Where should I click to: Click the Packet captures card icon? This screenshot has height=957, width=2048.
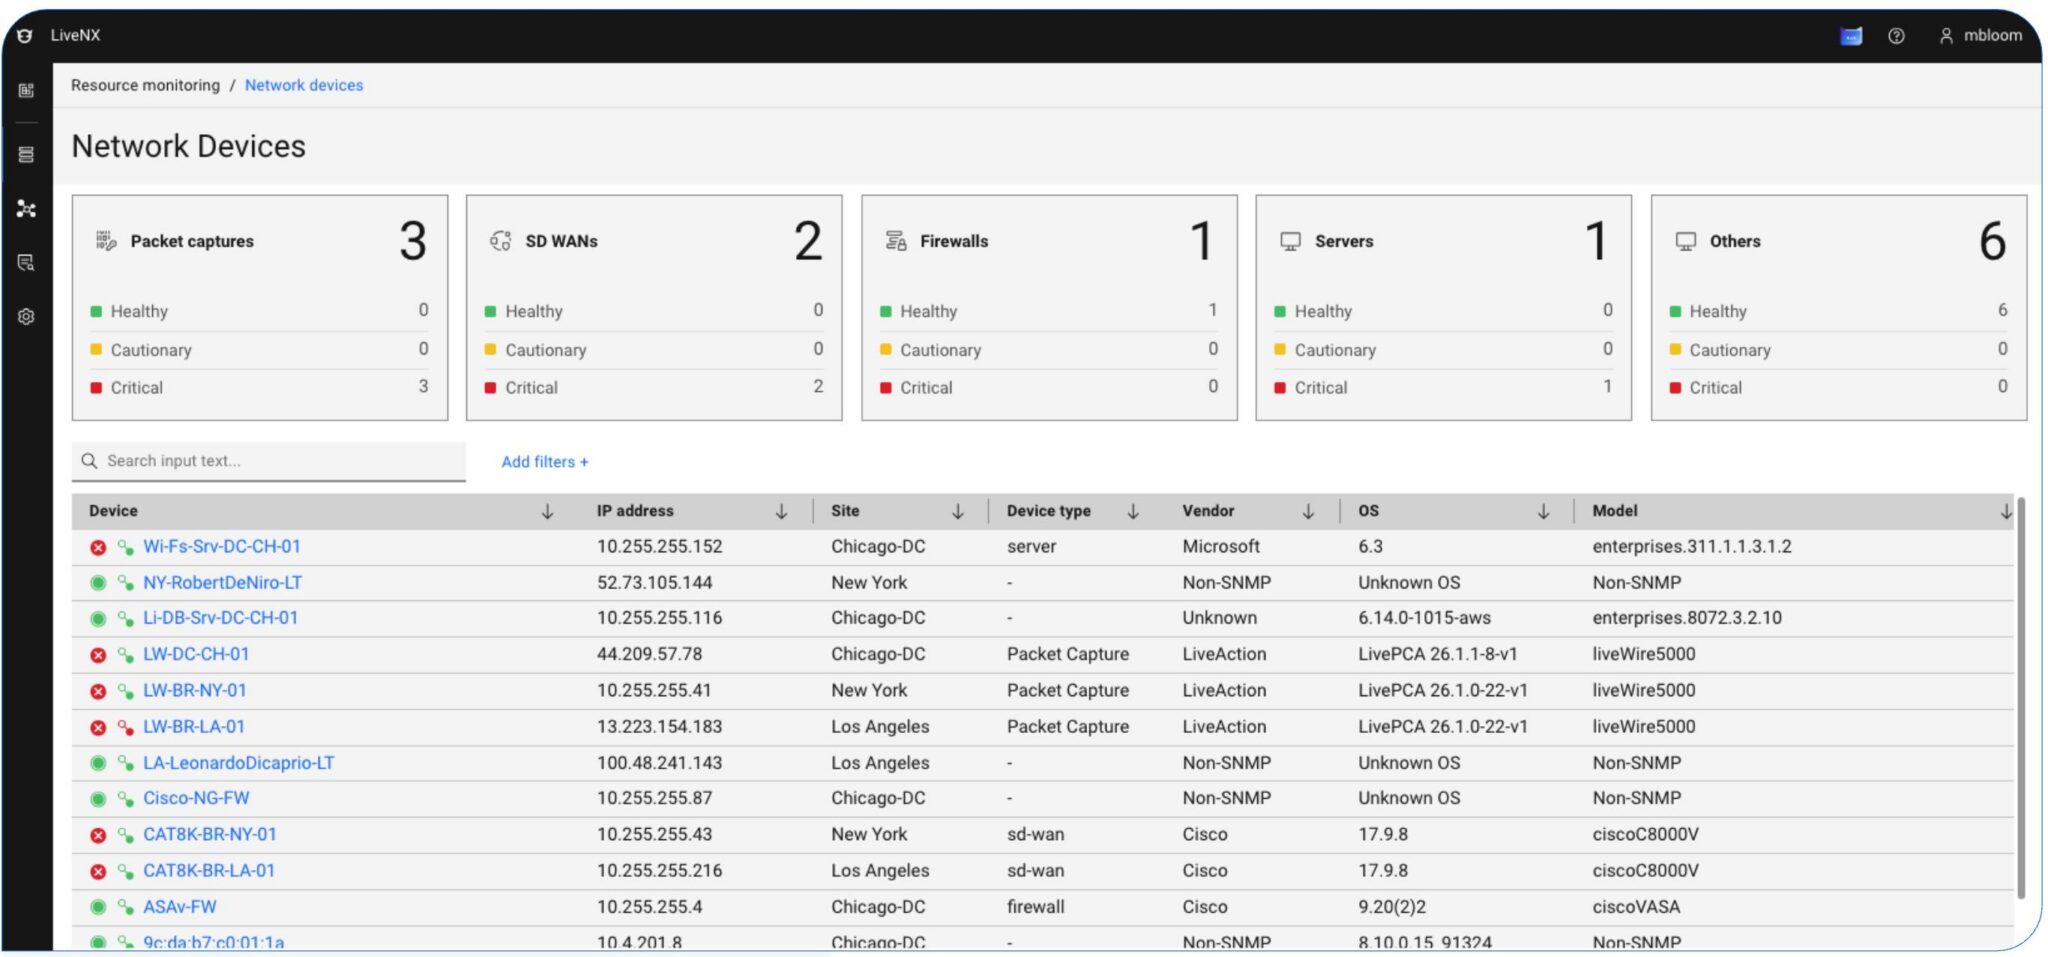coord(106,240)
